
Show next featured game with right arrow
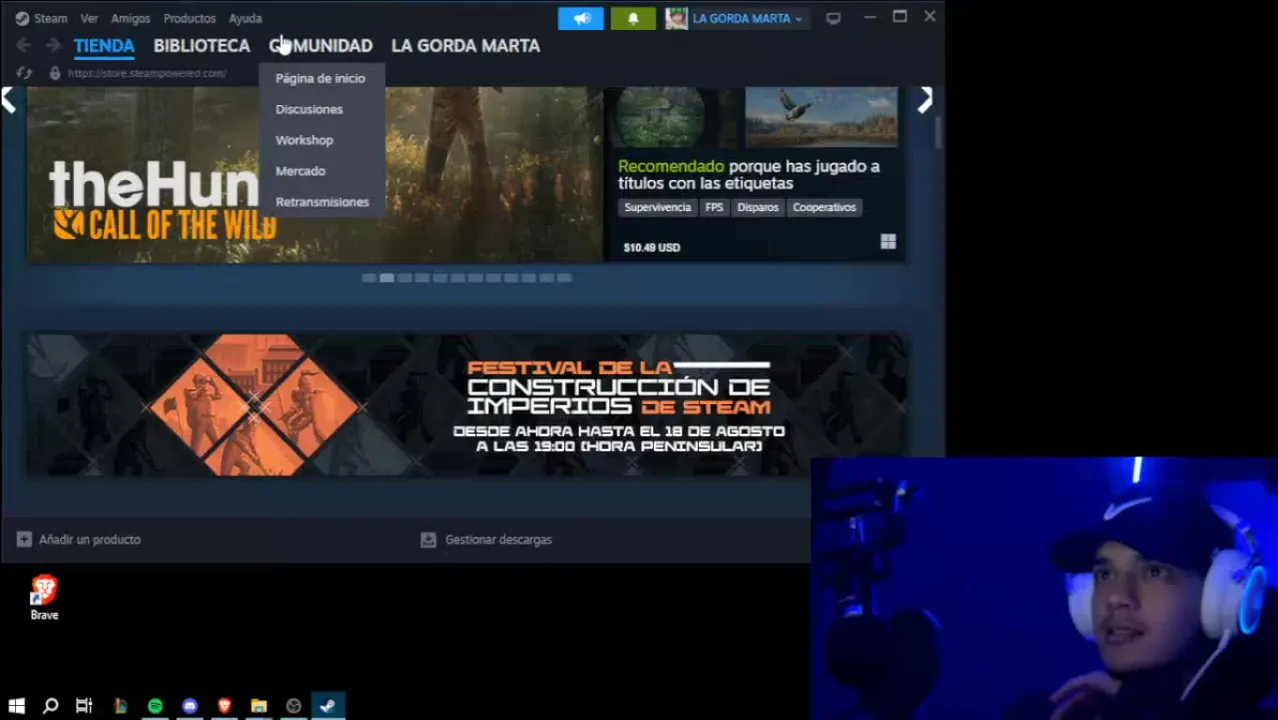(925, 99)
